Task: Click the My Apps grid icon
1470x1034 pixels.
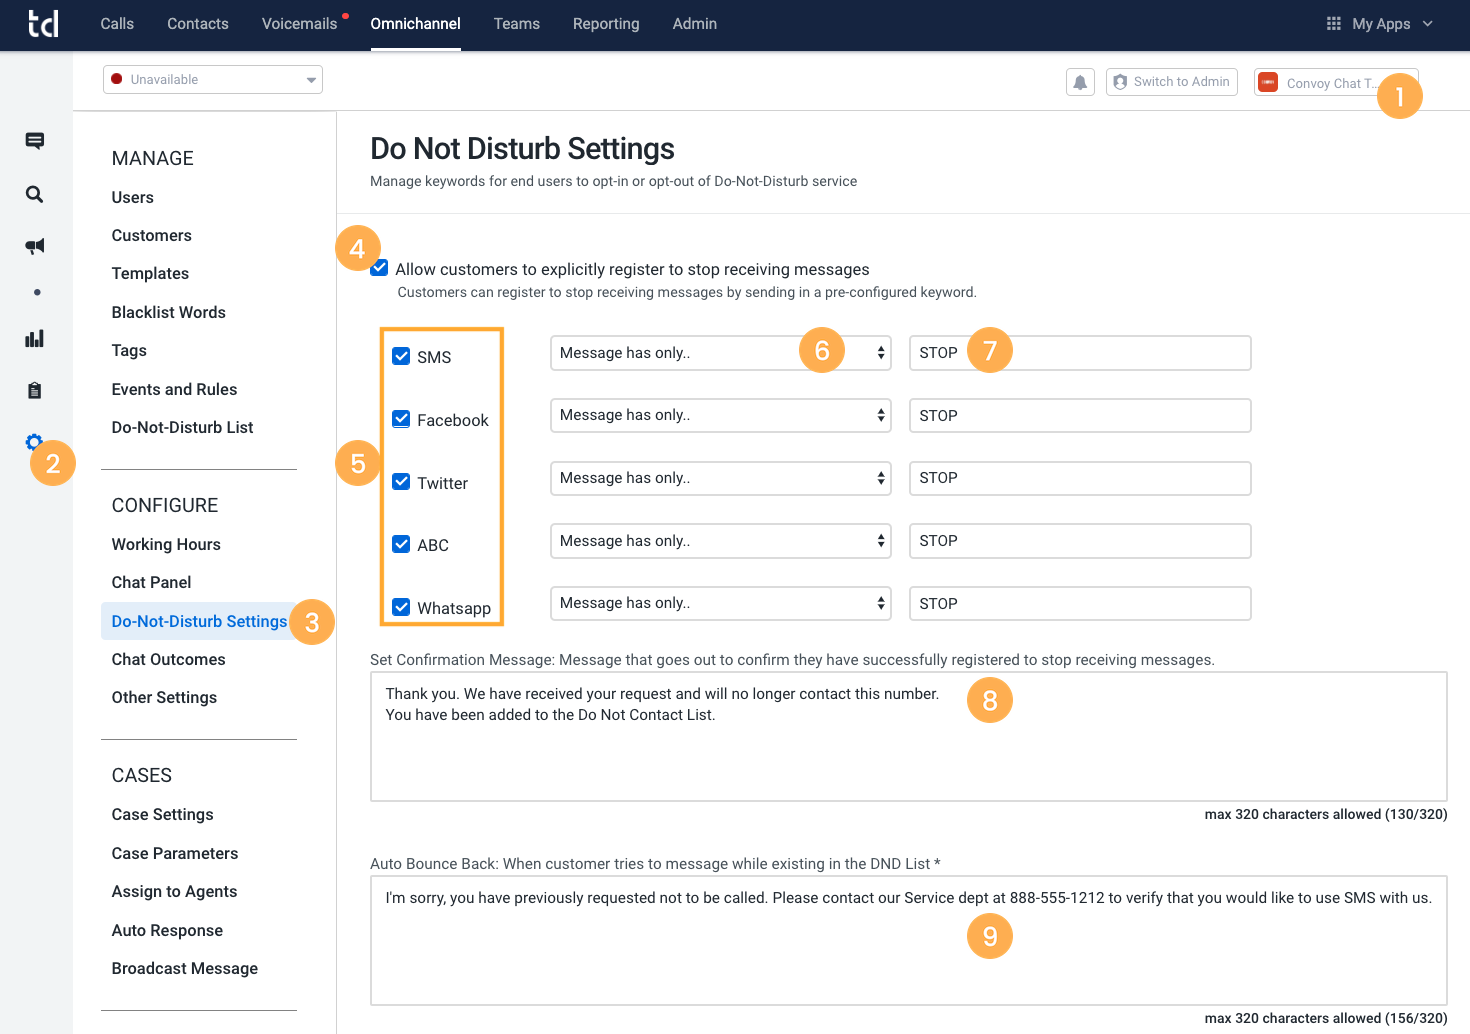Action: point(1333,24)
